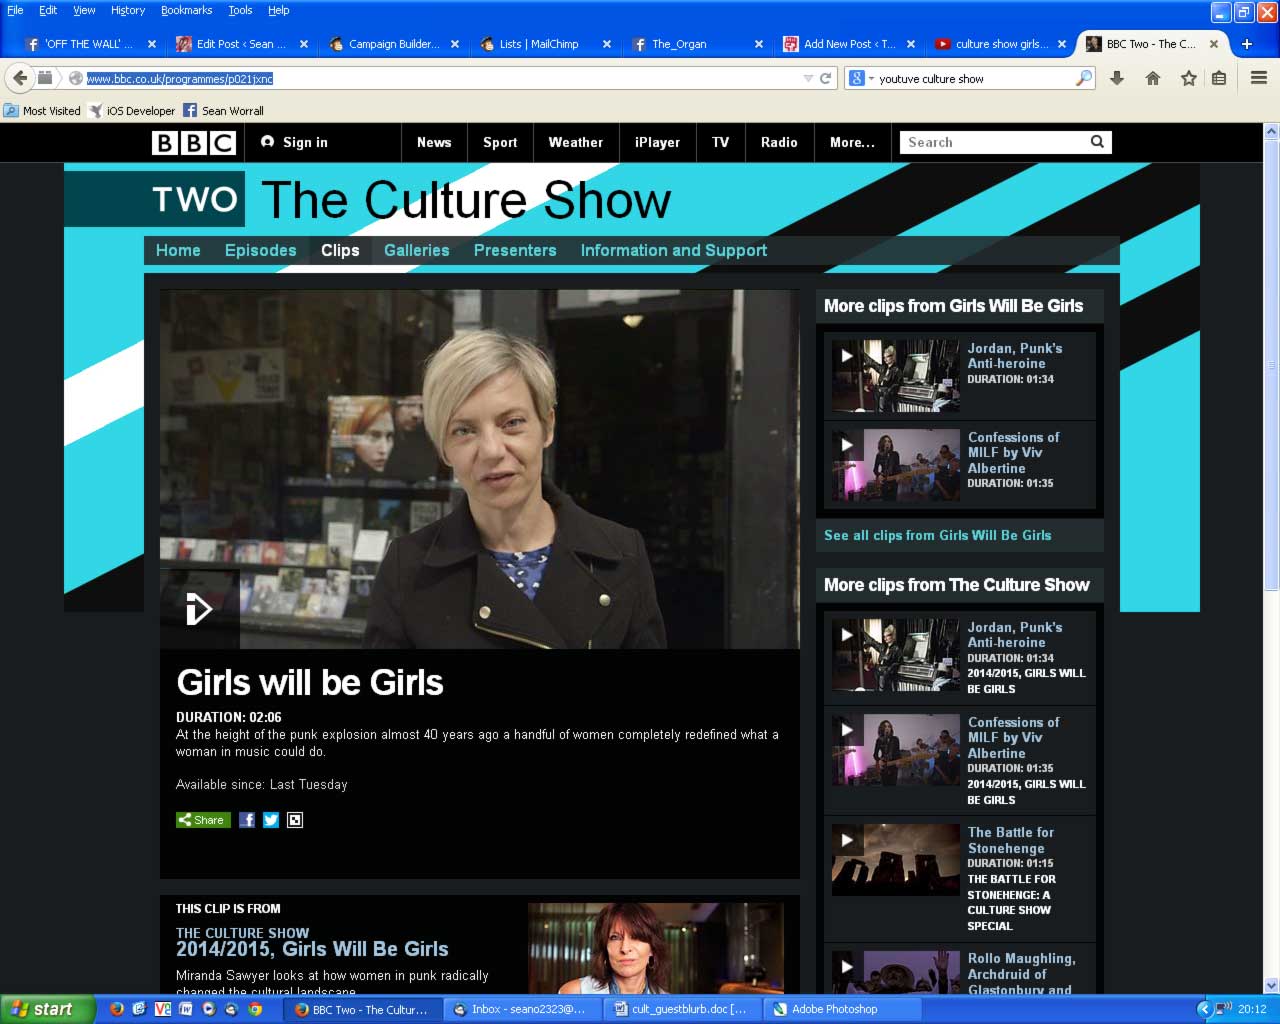Viewport: 1280px width, 1024px height.
Task: Reload the page with refresh icon
Action: pyautogui.click(x=826, y=78)
